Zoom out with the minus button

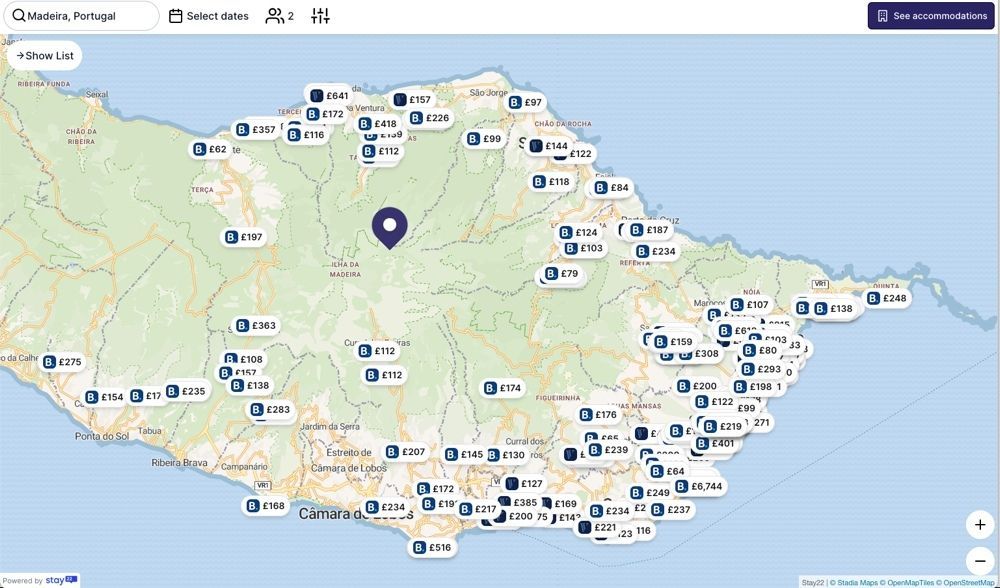[980, 561]
